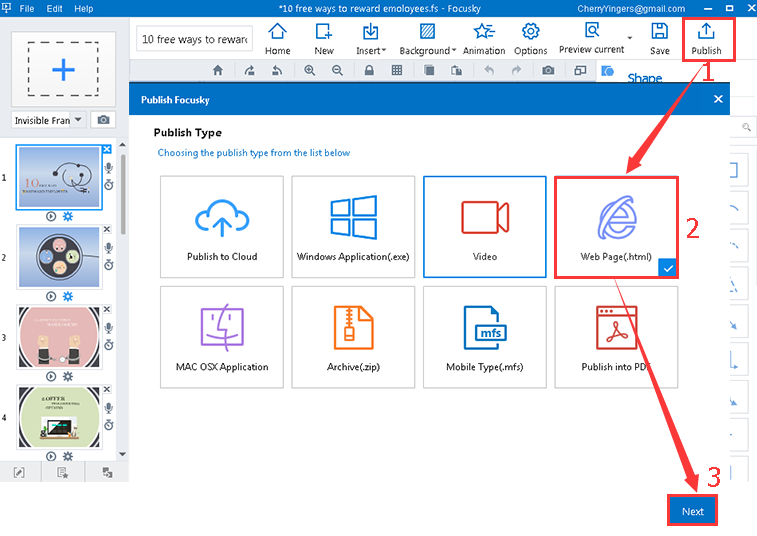Open the Edit menu

[54, 9]
